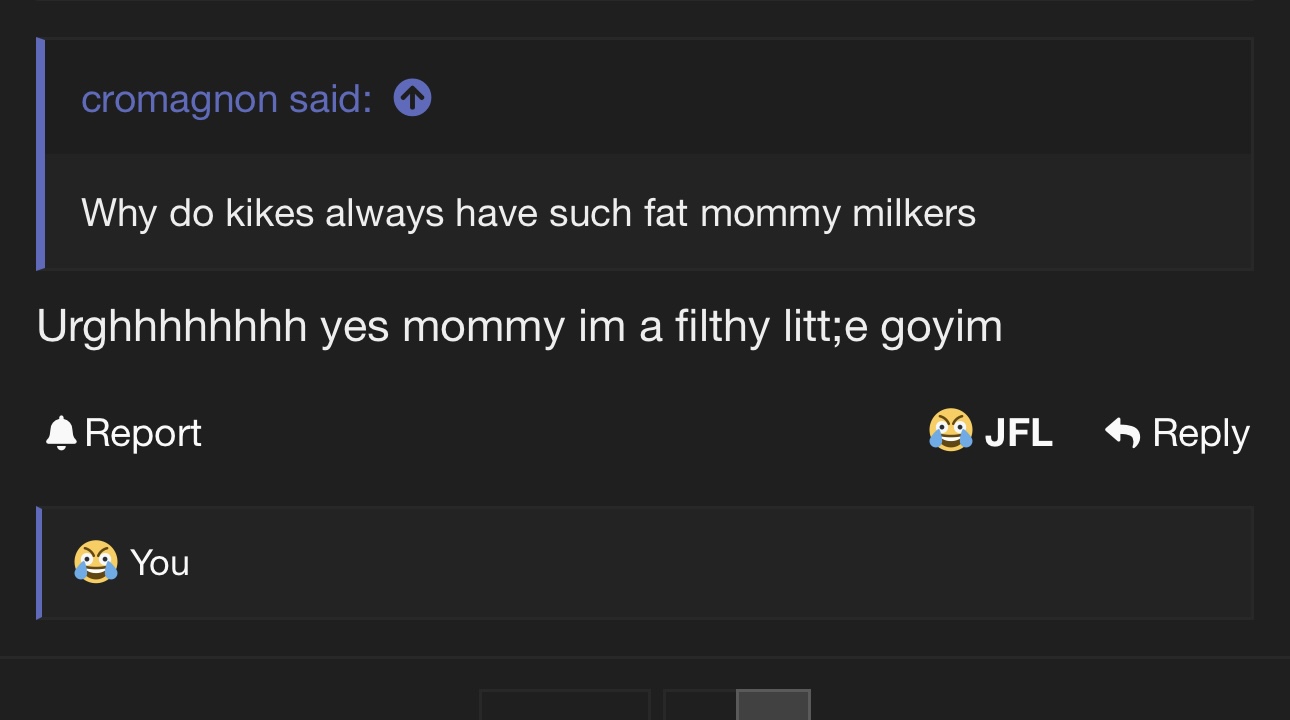Click the empty space between Report and JFL

560,433
